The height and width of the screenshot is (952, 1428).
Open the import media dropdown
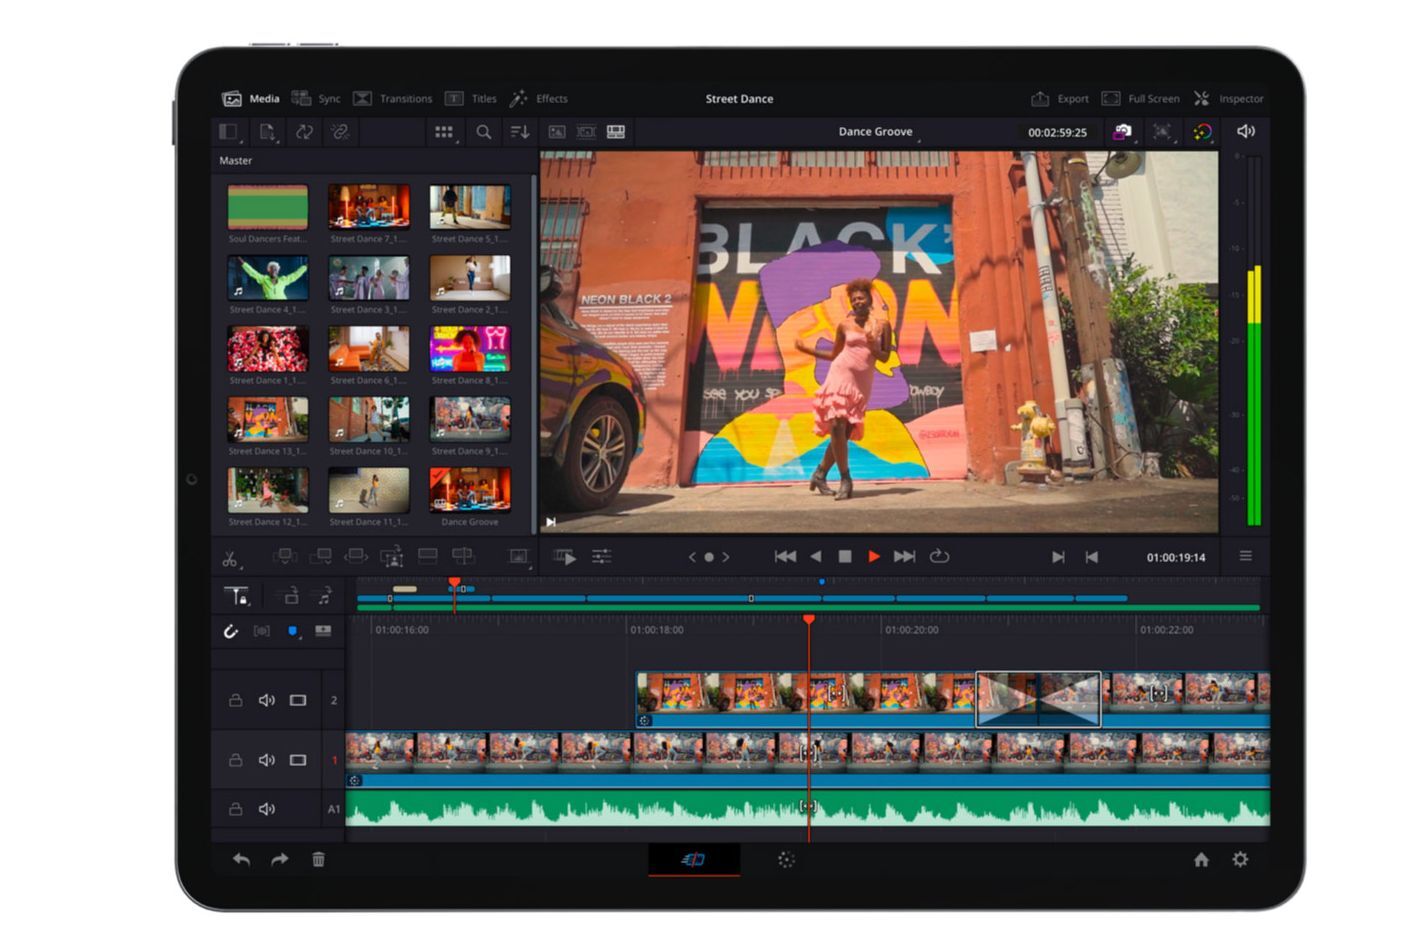coord(267,132)
